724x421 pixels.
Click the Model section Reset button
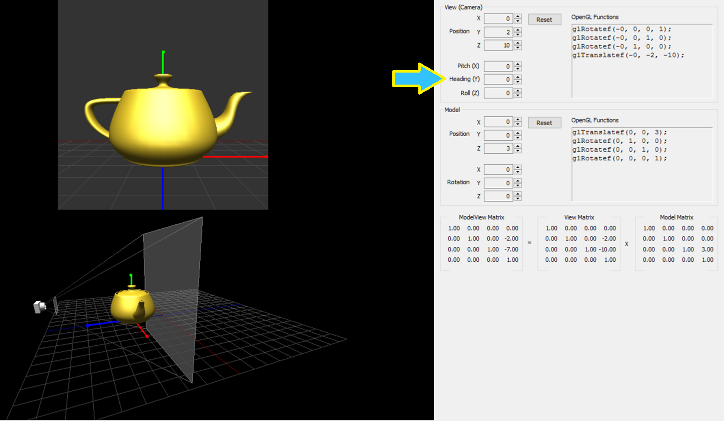544,123
